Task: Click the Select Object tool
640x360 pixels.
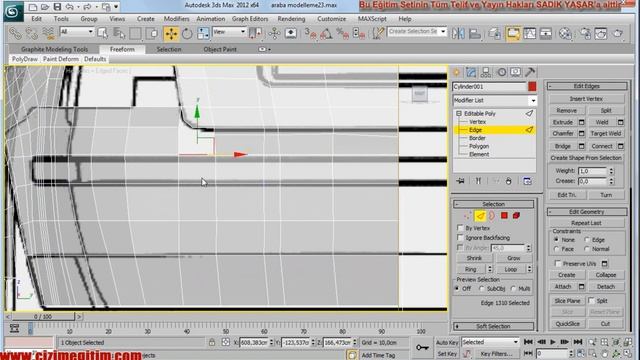Action: pyautogui.click(x=103, y=33)
